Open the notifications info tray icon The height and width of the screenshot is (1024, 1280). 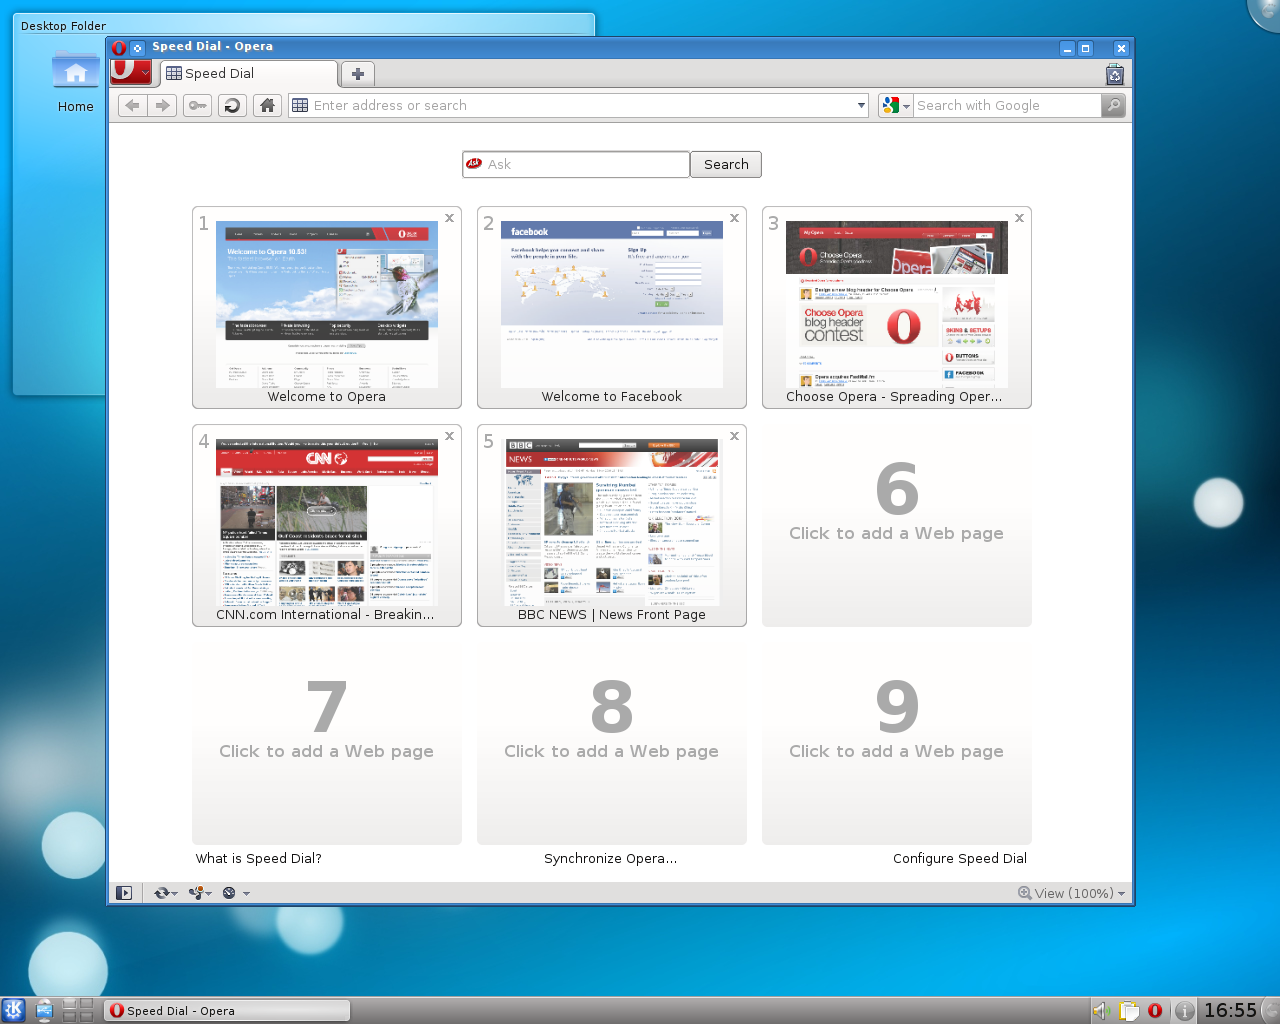tap(1184, 1010)
